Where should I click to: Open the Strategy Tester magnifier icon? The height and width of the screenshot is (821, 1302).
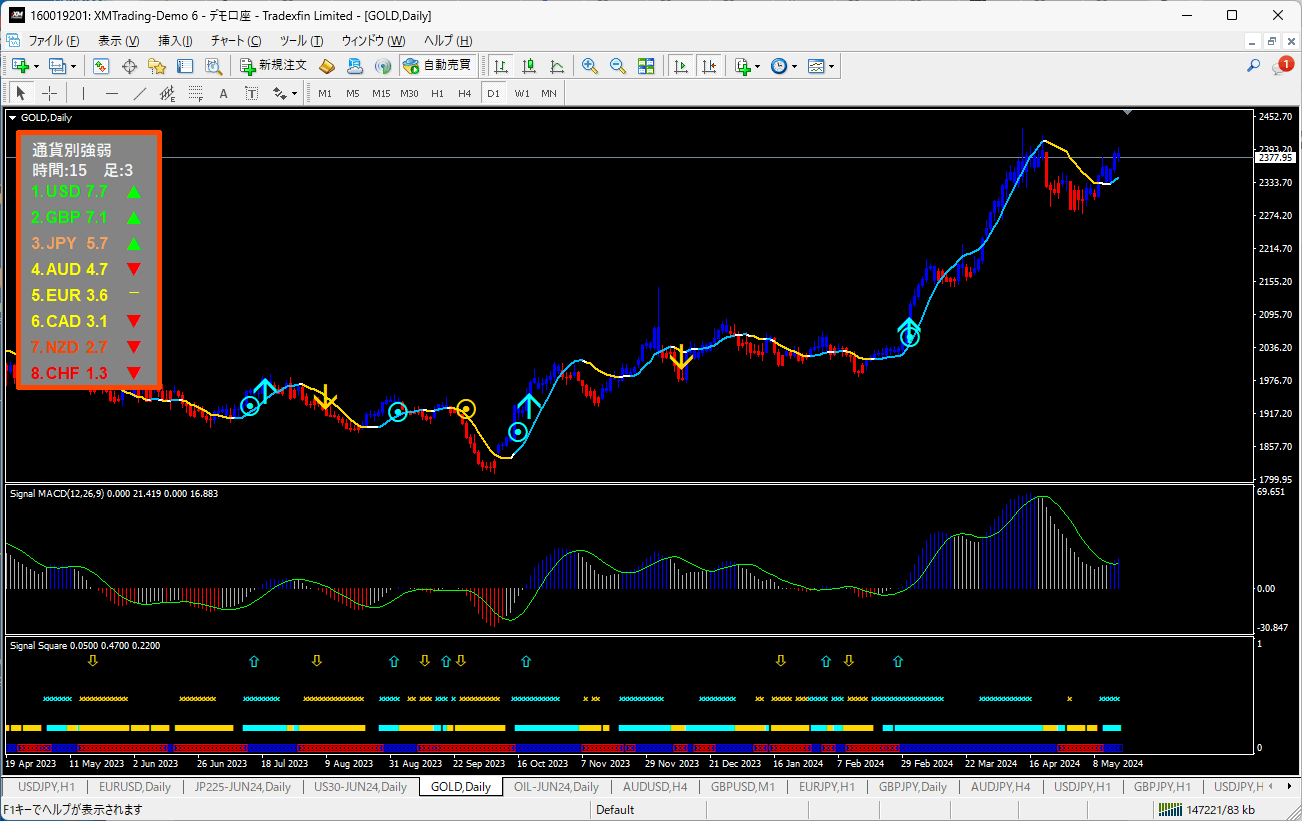(213, 66)
